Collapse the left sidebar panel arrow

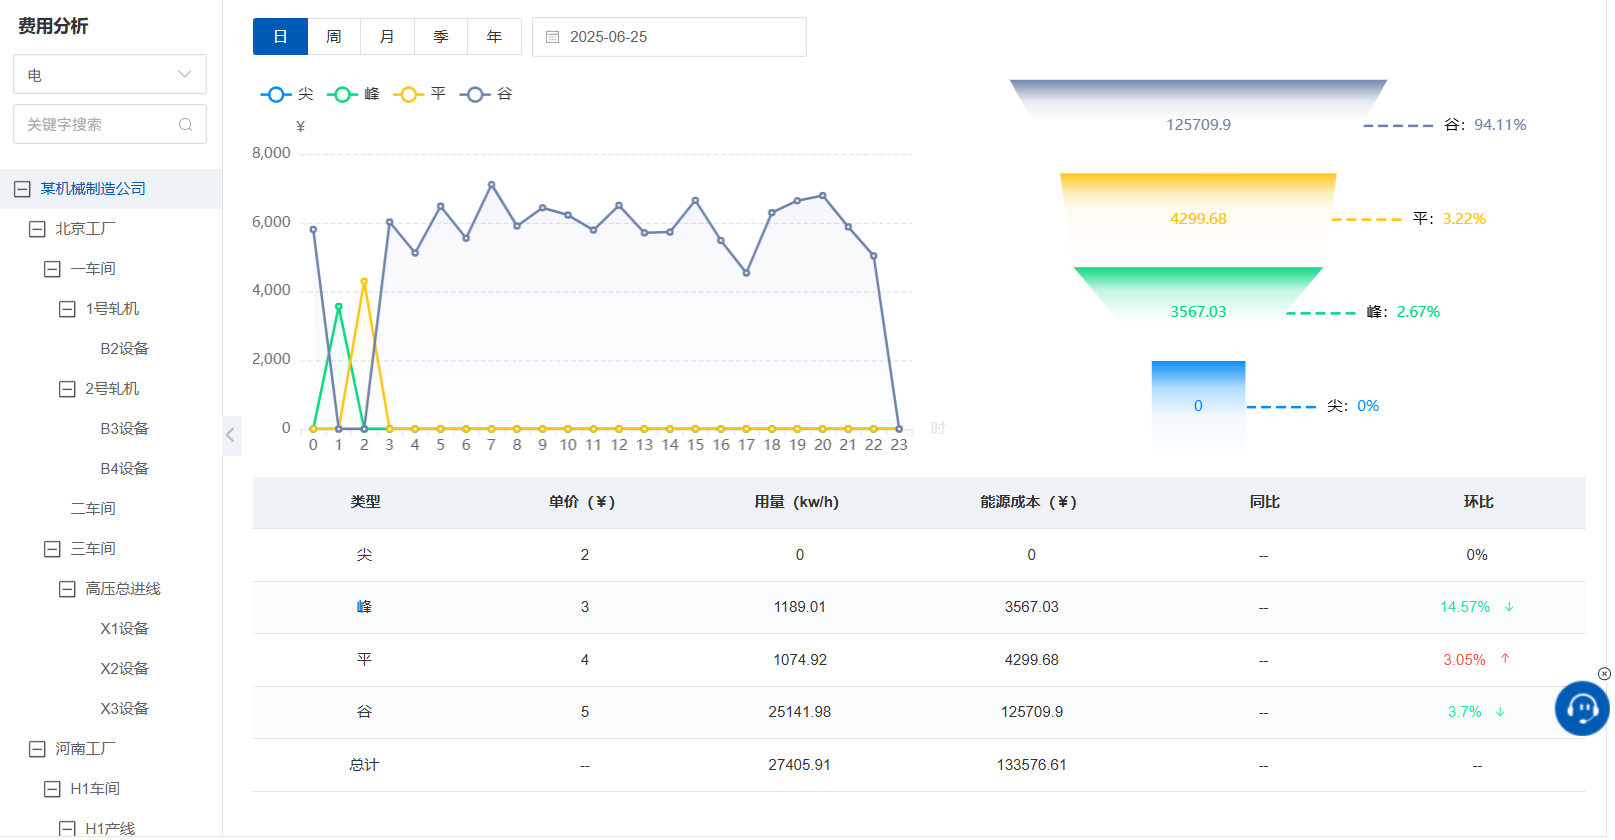[x=231, y=435]
